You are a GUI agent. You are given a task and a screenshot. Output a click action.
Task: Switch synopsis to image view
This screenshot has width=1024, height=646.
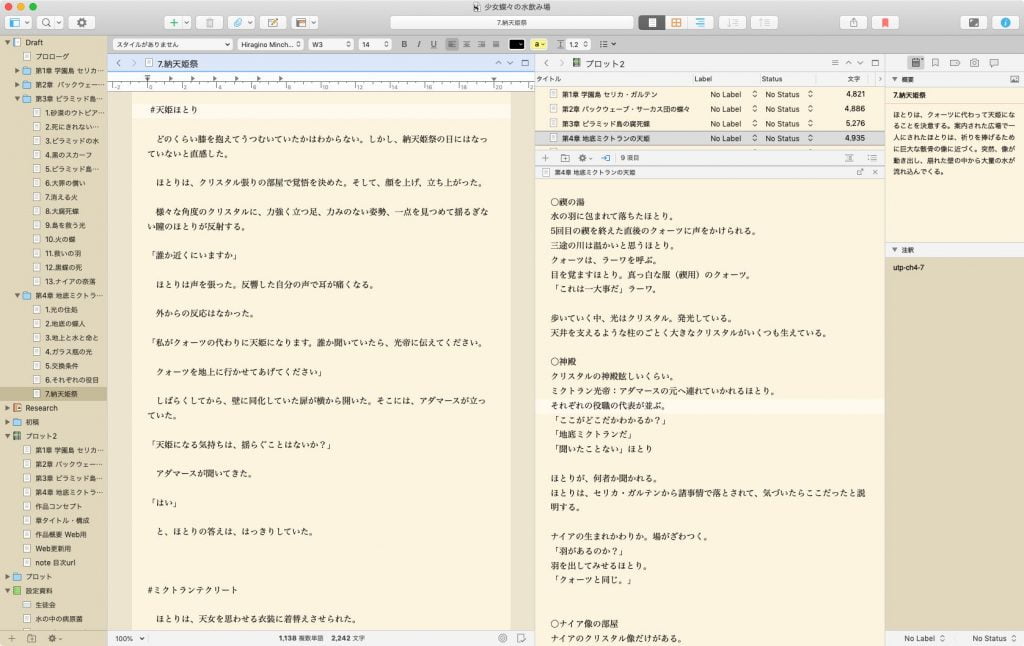tap(1014, 79)
